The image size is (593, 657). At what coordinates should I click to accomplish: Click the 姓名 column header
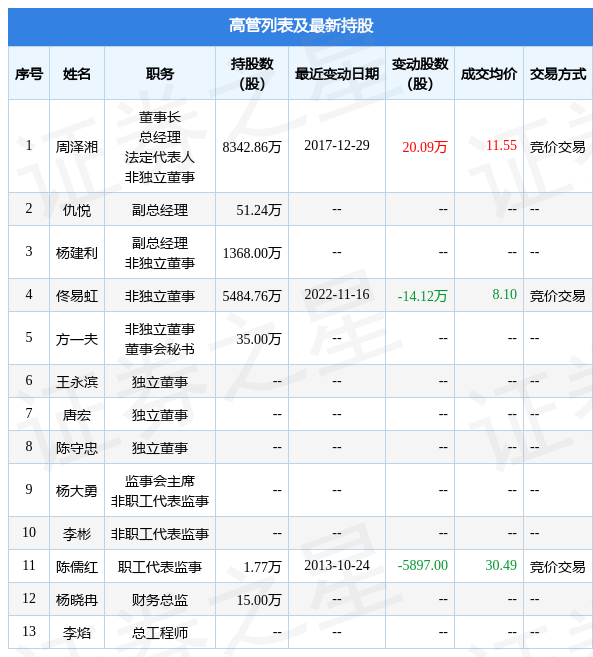coord(77,74)
